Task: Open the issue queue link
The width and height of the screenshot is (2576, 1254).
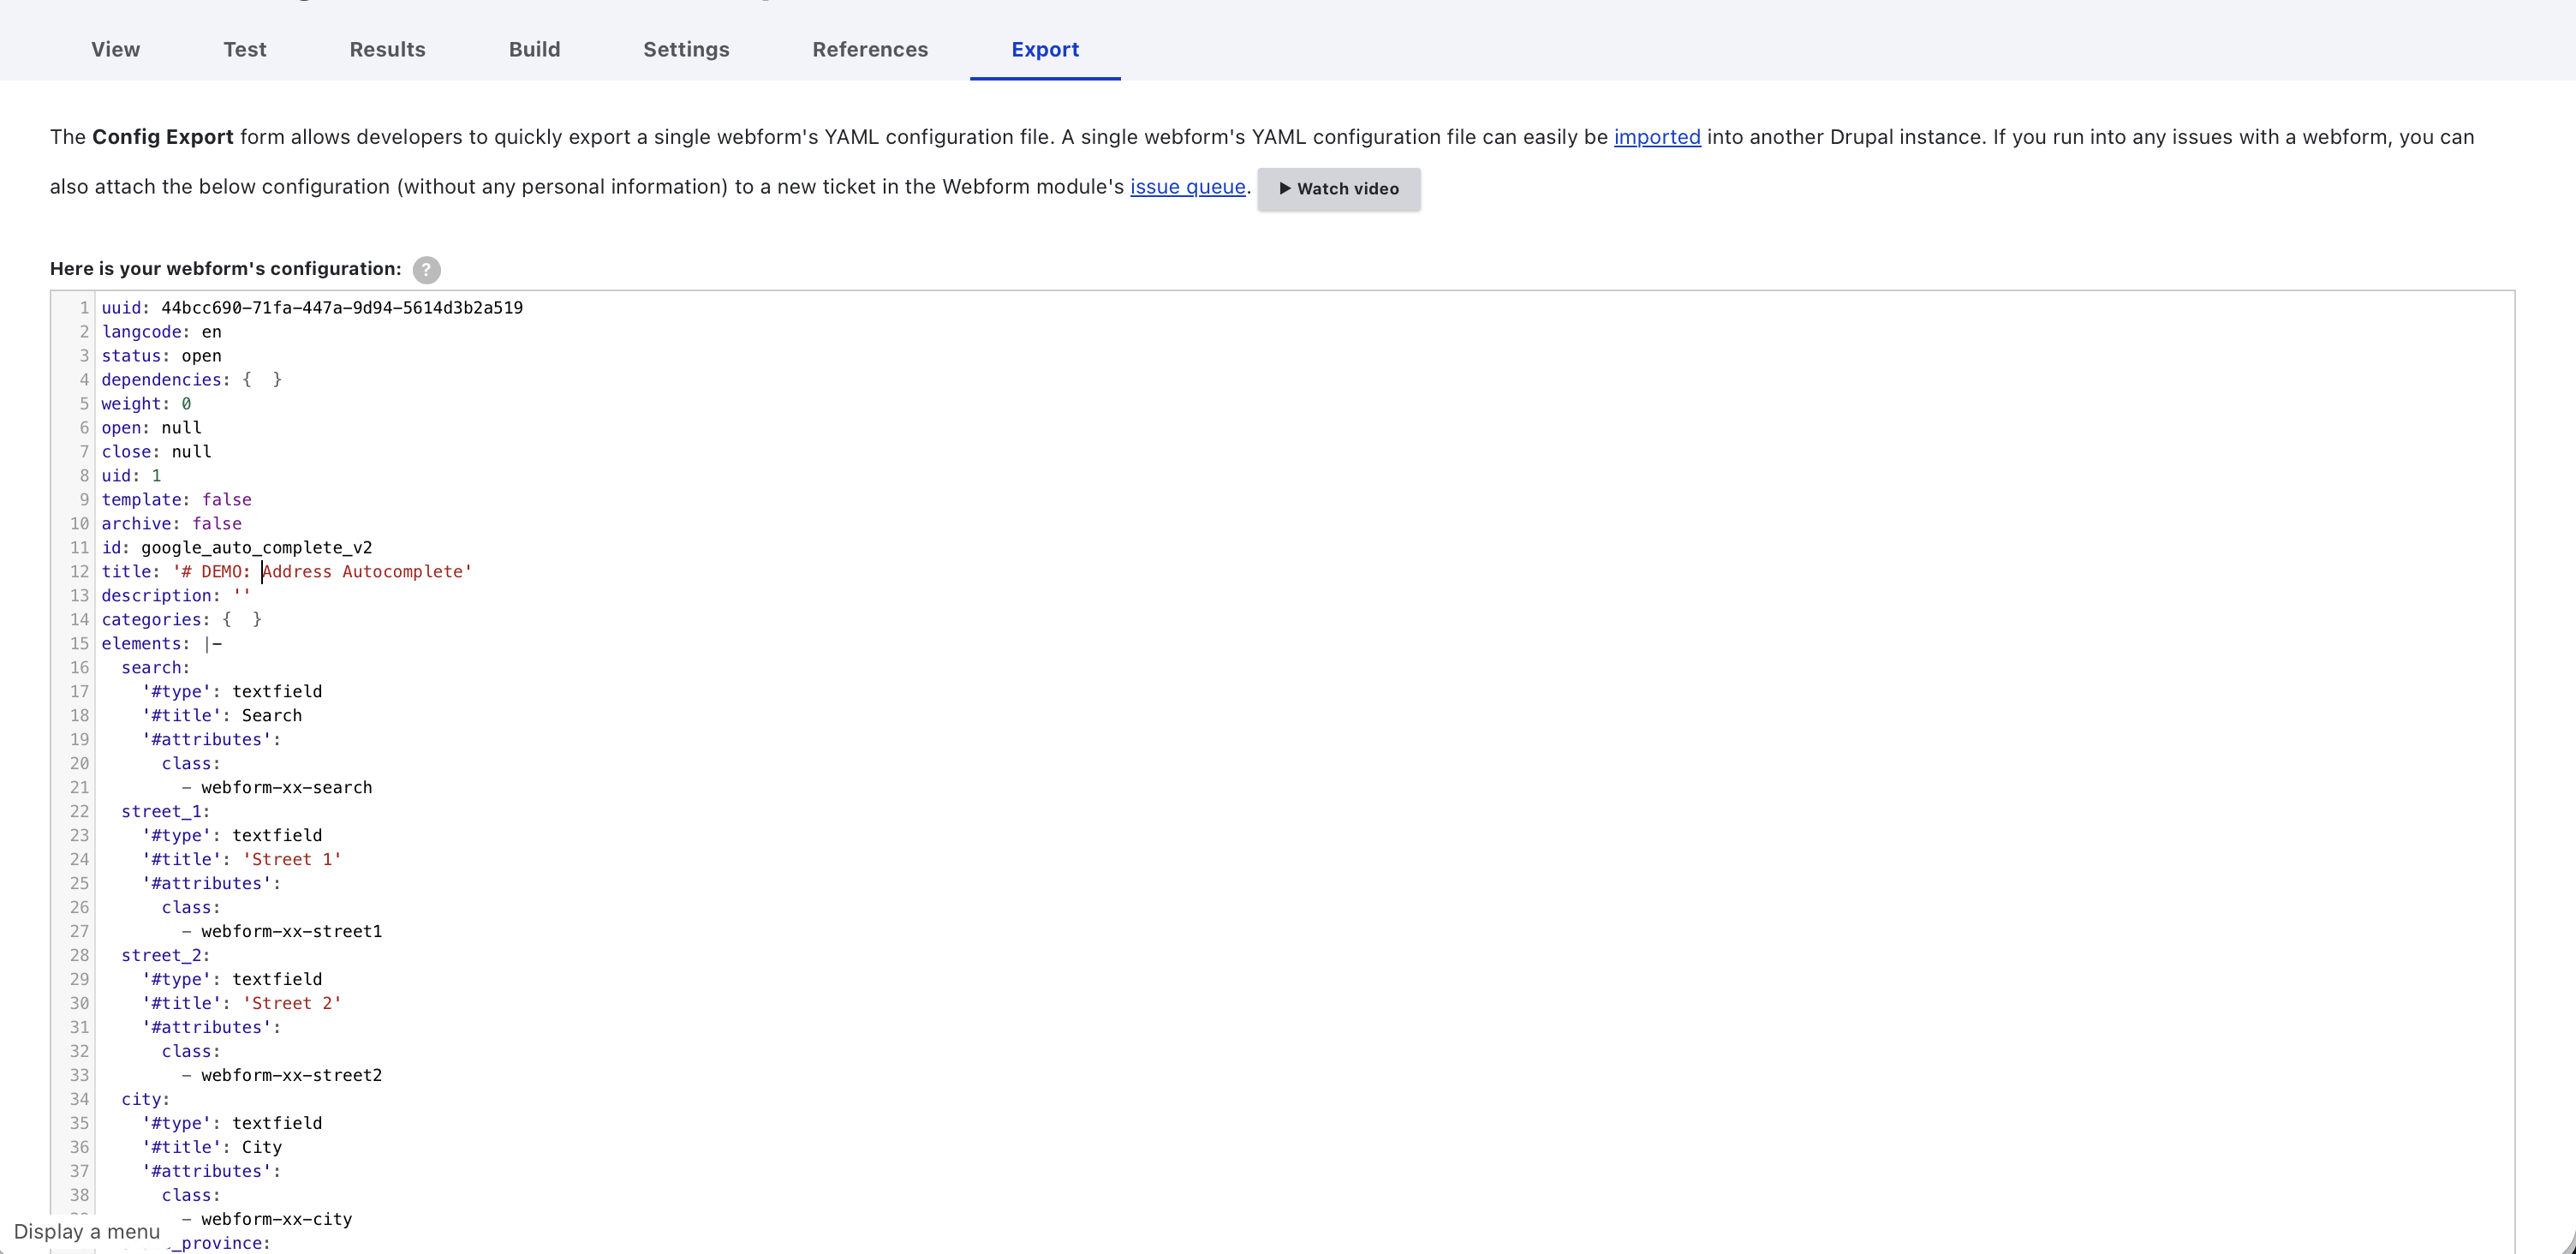Action: pos(1187,187)
